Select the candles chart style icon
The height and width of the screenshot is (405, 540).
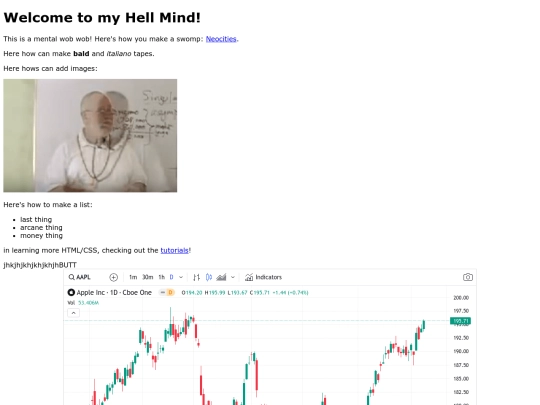(x=209, y=277)
